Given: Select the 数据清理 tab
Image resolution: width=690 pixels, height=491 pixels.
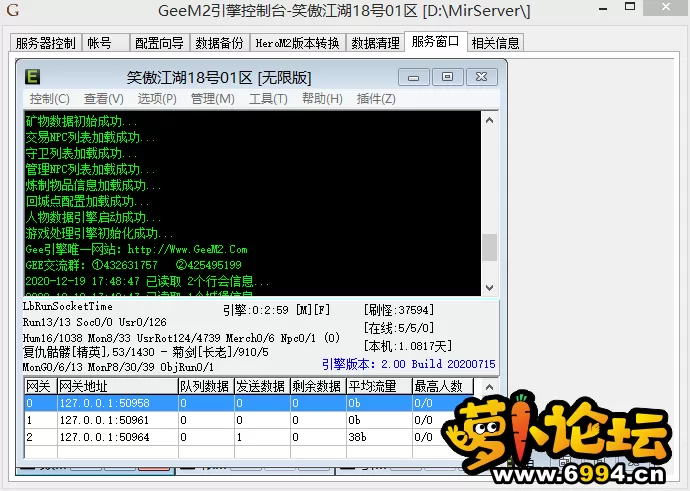Looking at the screenshot, I should 375,43.
